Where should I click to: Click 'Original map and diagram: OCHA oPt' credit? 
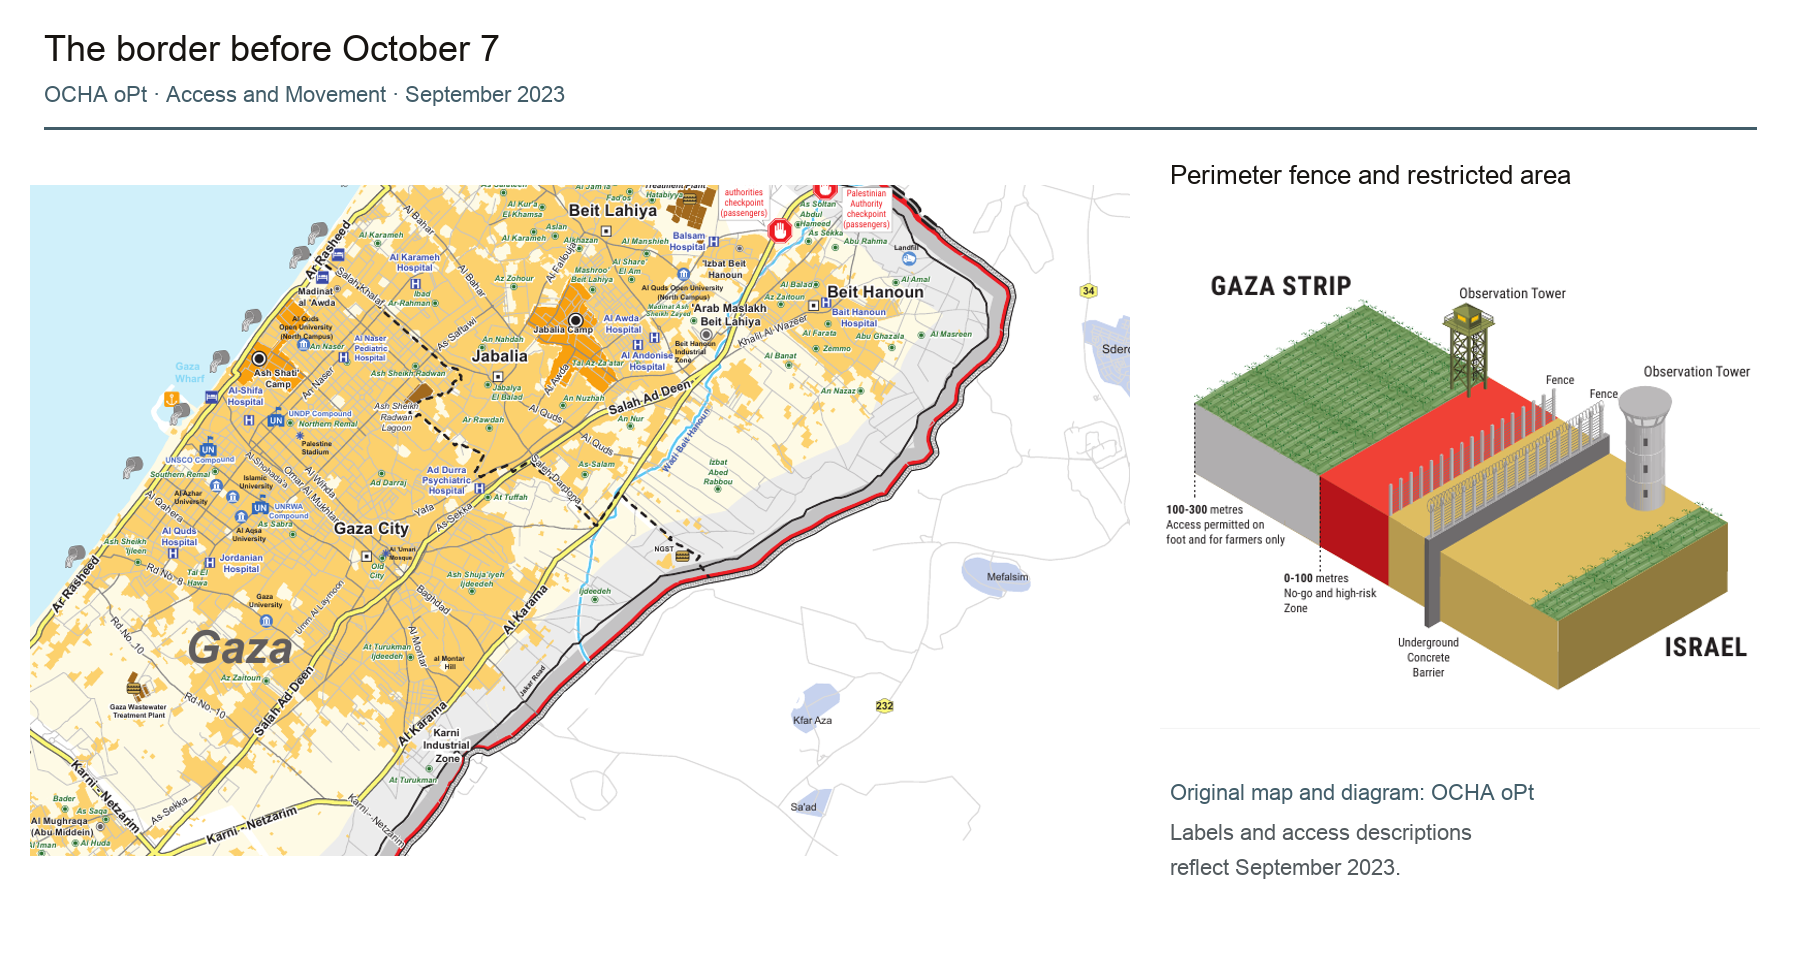pyautogui.click(x=1352, y=792)
